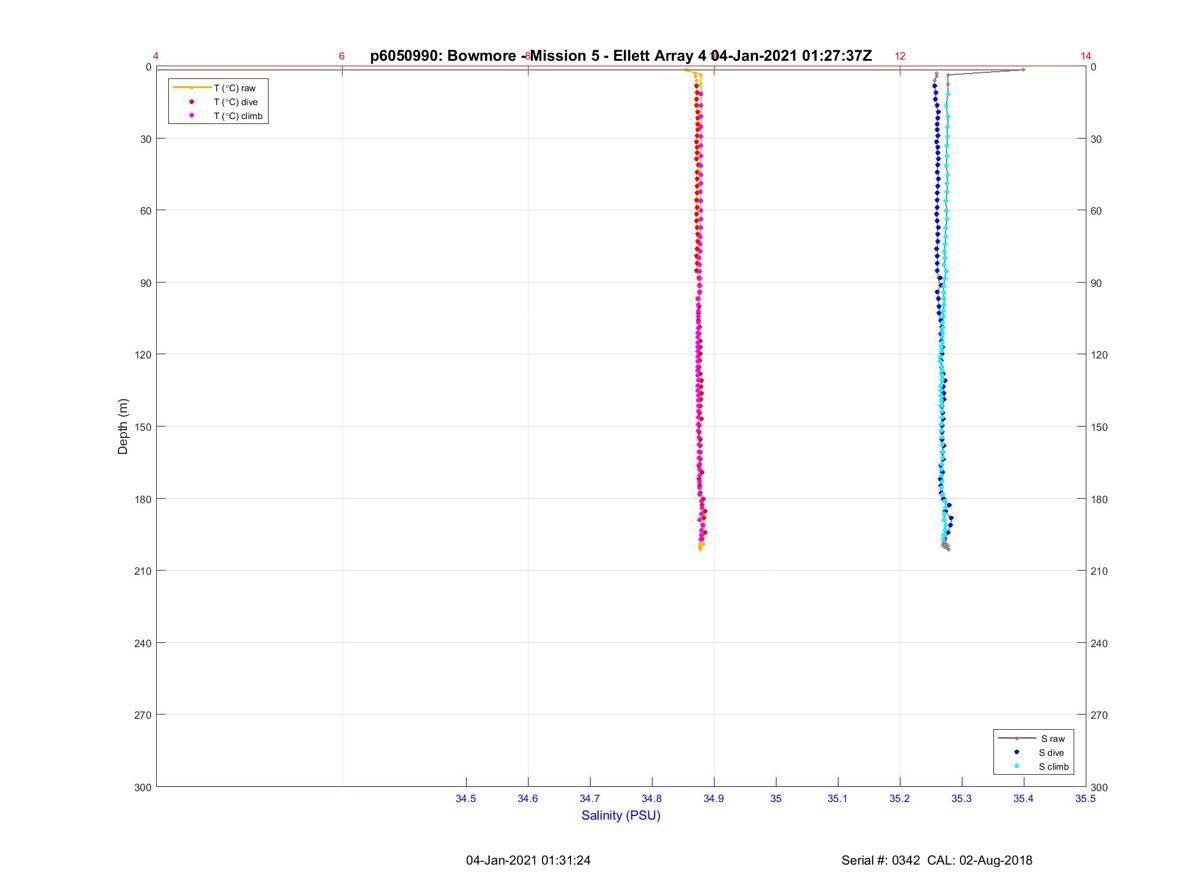The width and height of the screenshot is (1200, 885).
Task: Click the salinity tick label 34.9
Action: [x=714, y=798]
